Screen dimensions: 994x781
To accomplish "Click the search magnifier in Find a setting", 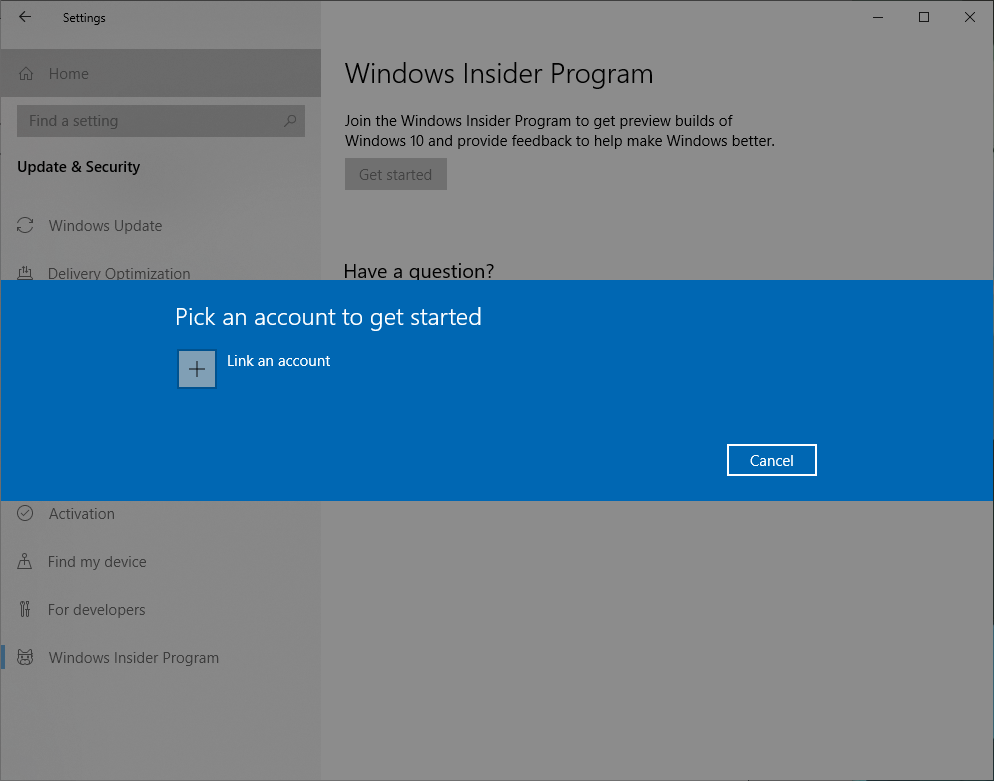I will click(289, 120).
